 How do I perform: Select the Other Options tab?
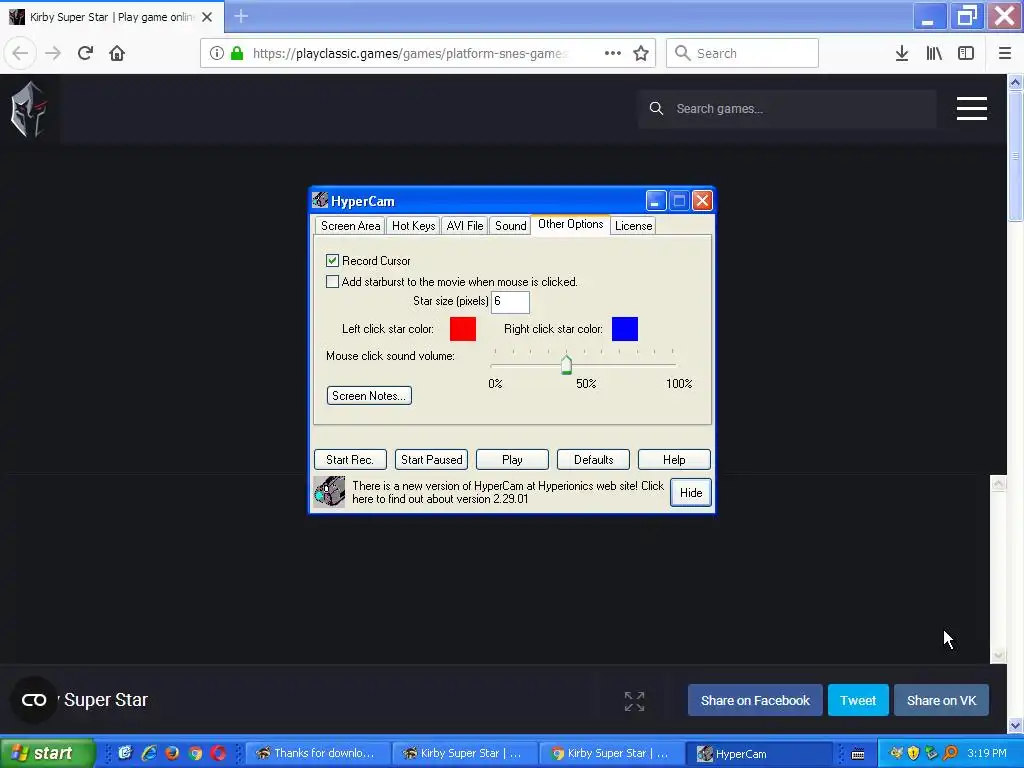click(570, 224)
